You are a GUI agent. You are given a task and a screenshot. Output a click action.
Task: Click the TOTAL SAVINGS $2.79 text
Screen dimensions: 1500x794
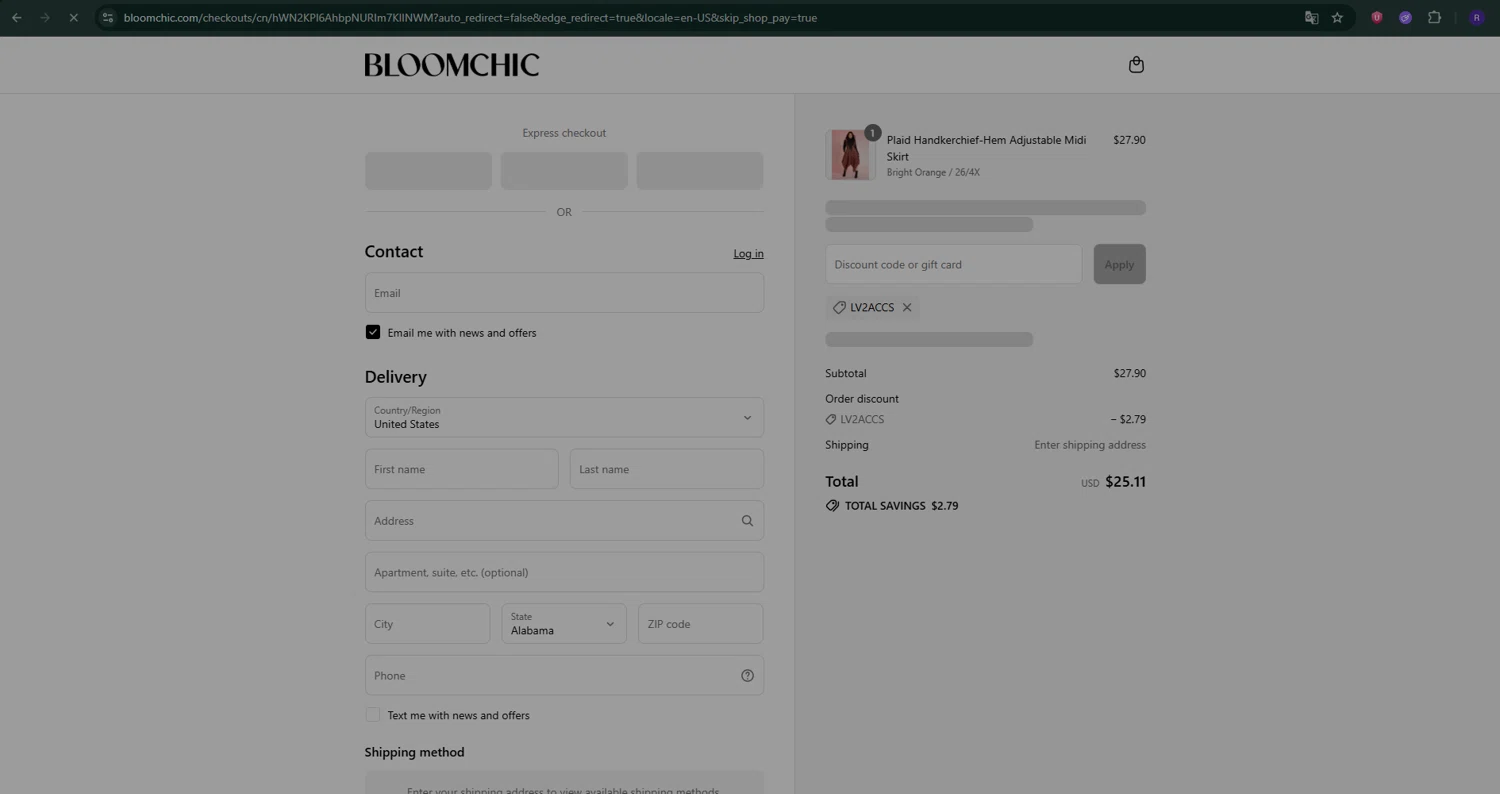click(901, 506)
